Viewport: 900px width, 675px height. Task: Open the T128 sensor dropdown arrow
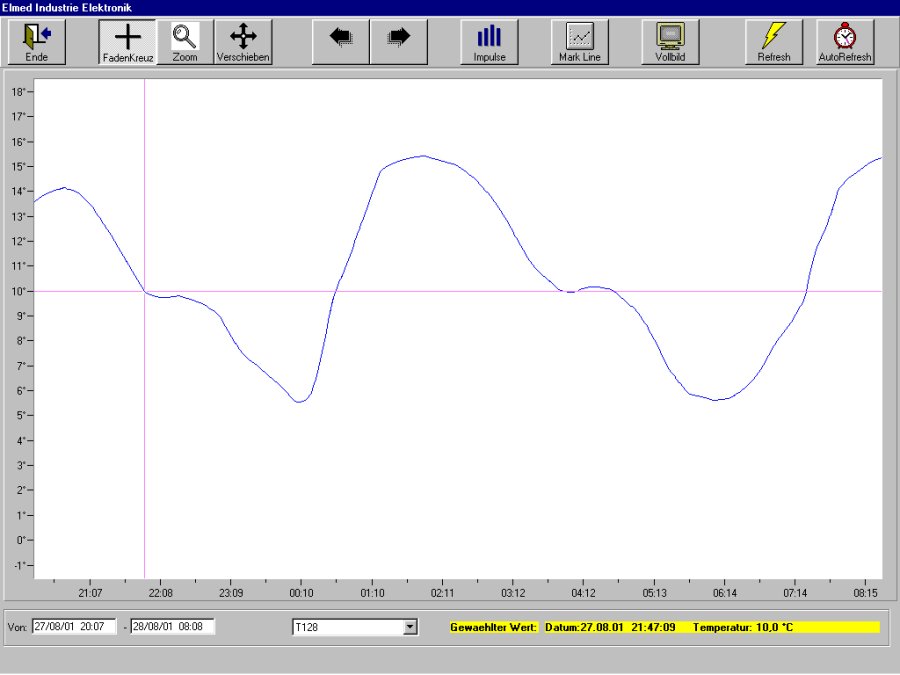point(409,627)
